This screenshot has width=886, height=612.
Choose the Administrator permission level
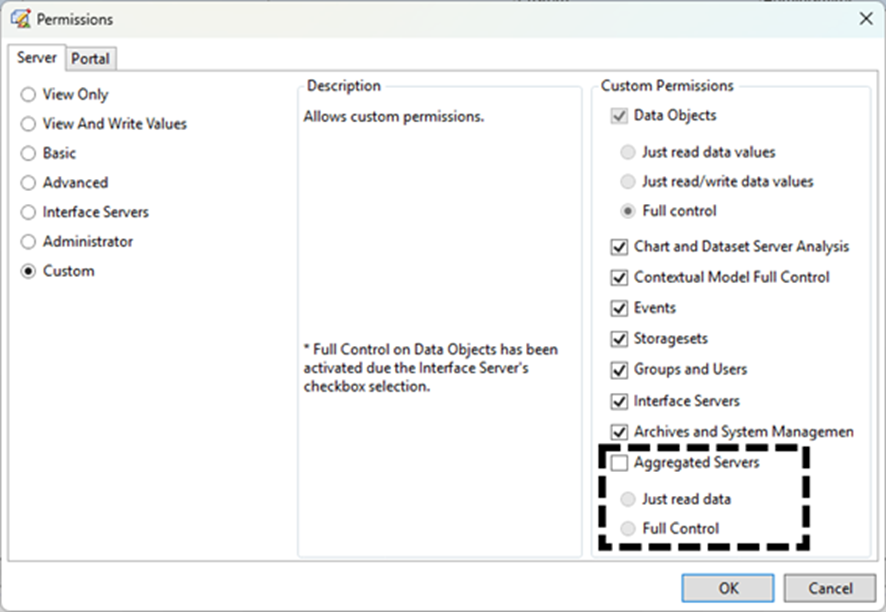[28, 242]
